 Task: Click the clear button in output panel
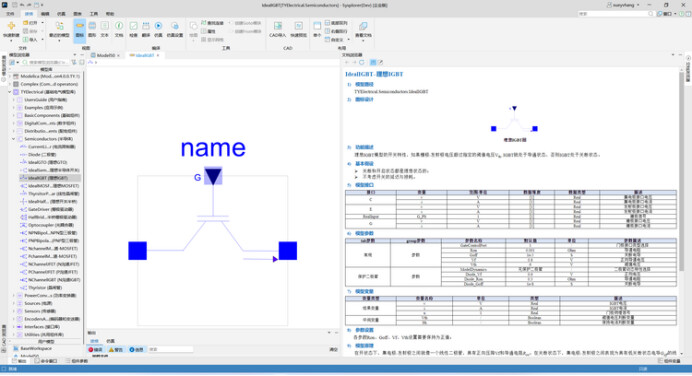334,350
